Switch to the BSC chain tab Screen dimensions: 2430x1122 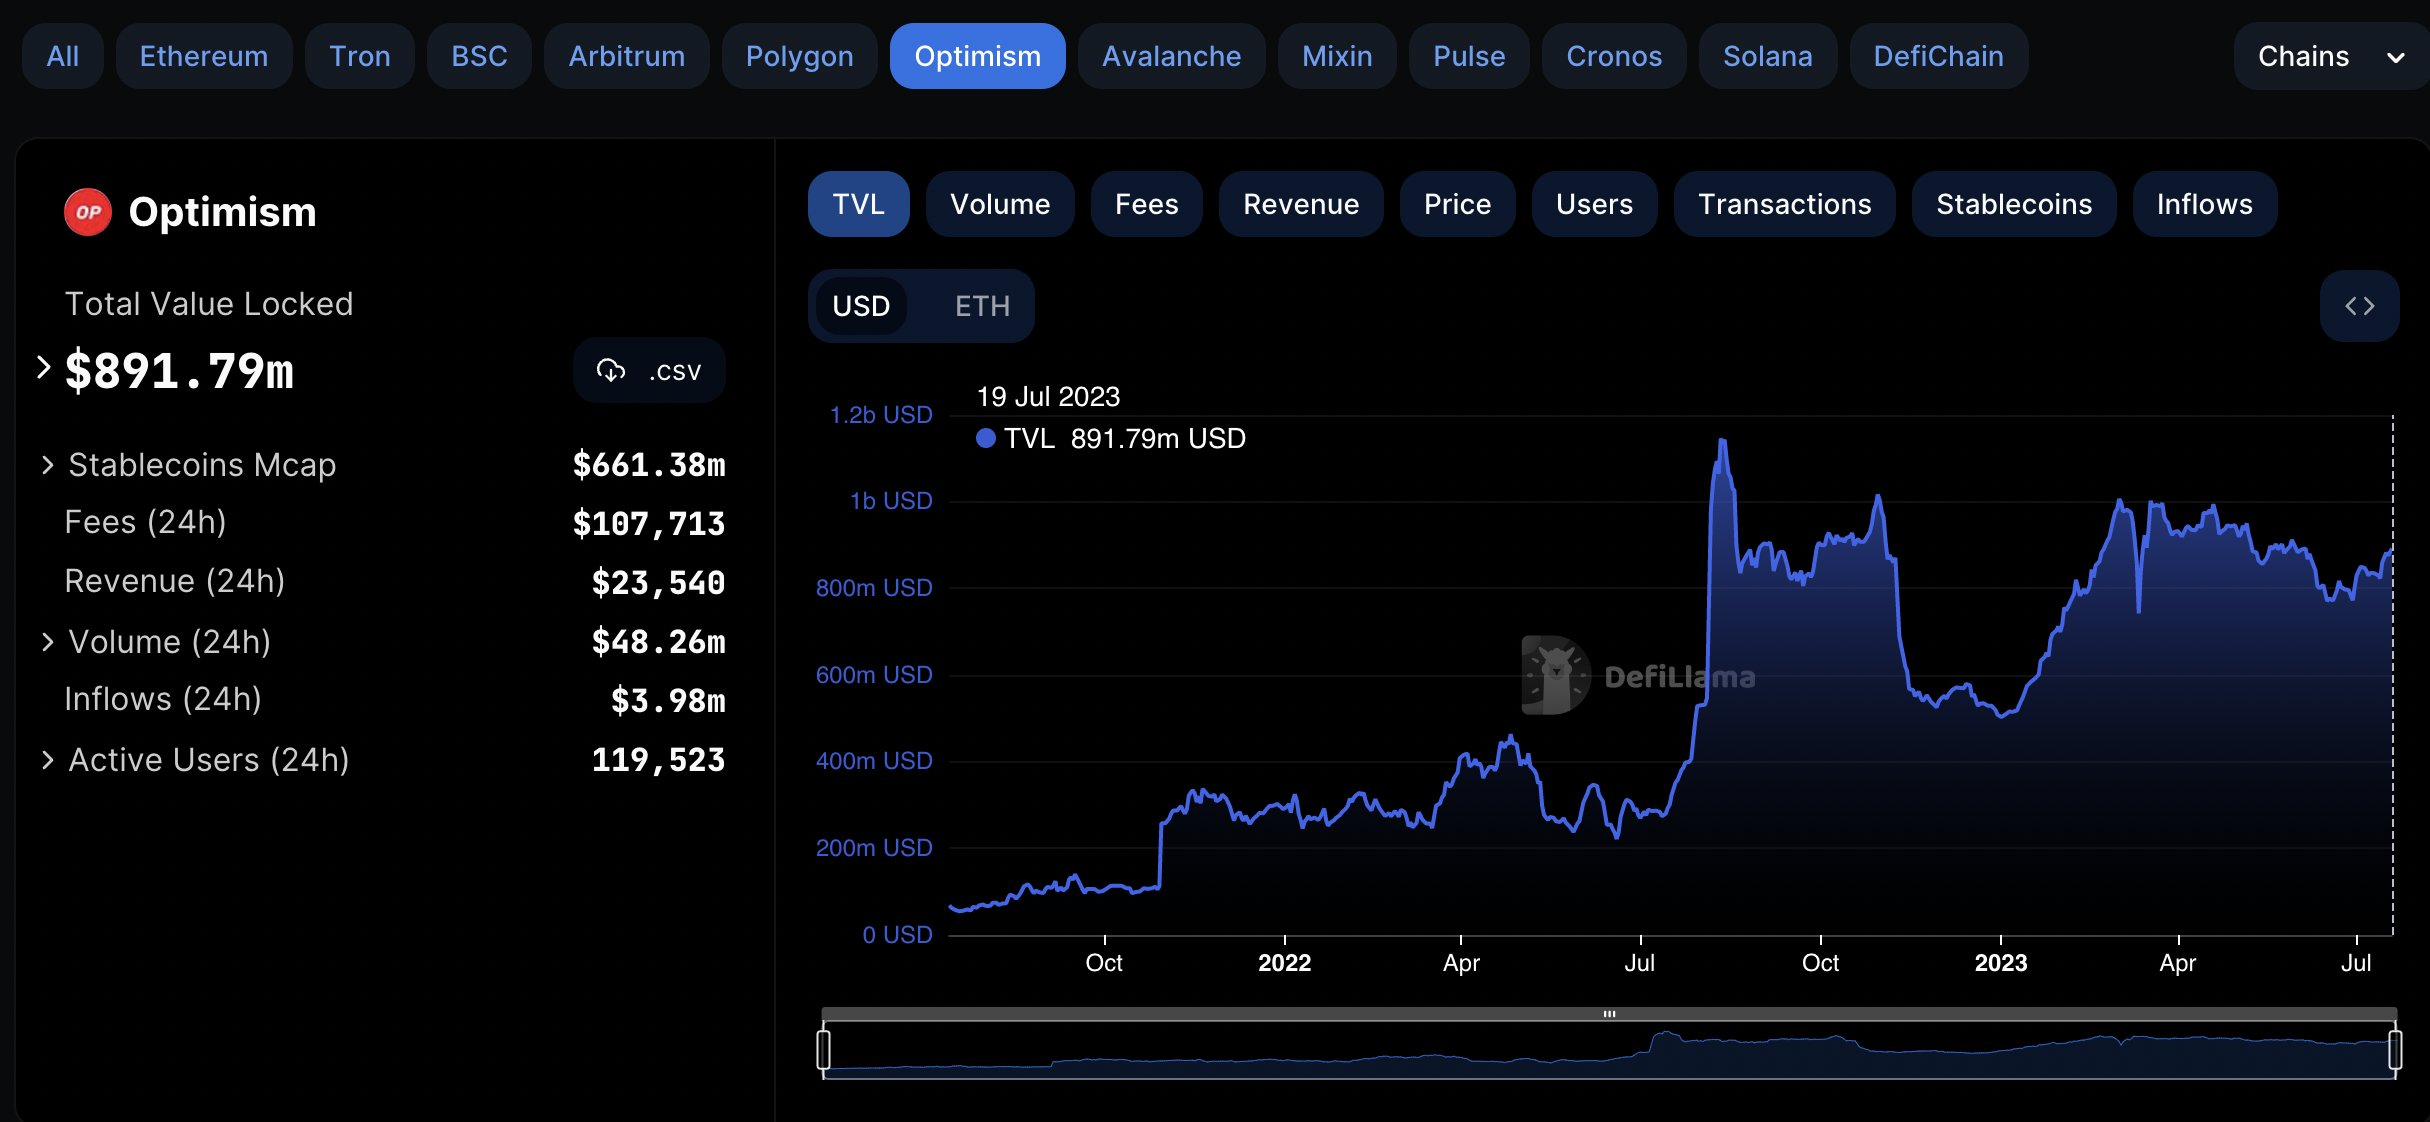click(x=479, y=56)
